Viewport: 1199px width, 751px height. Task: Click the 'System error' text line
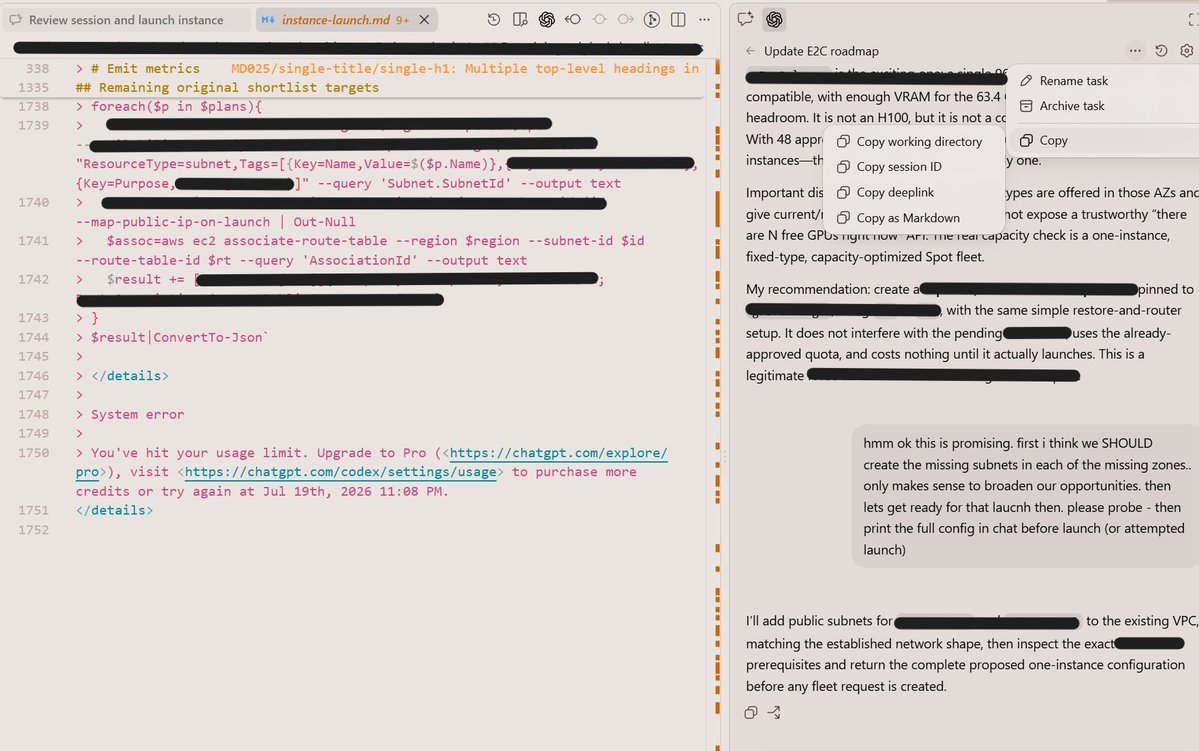tap(138, 415)
